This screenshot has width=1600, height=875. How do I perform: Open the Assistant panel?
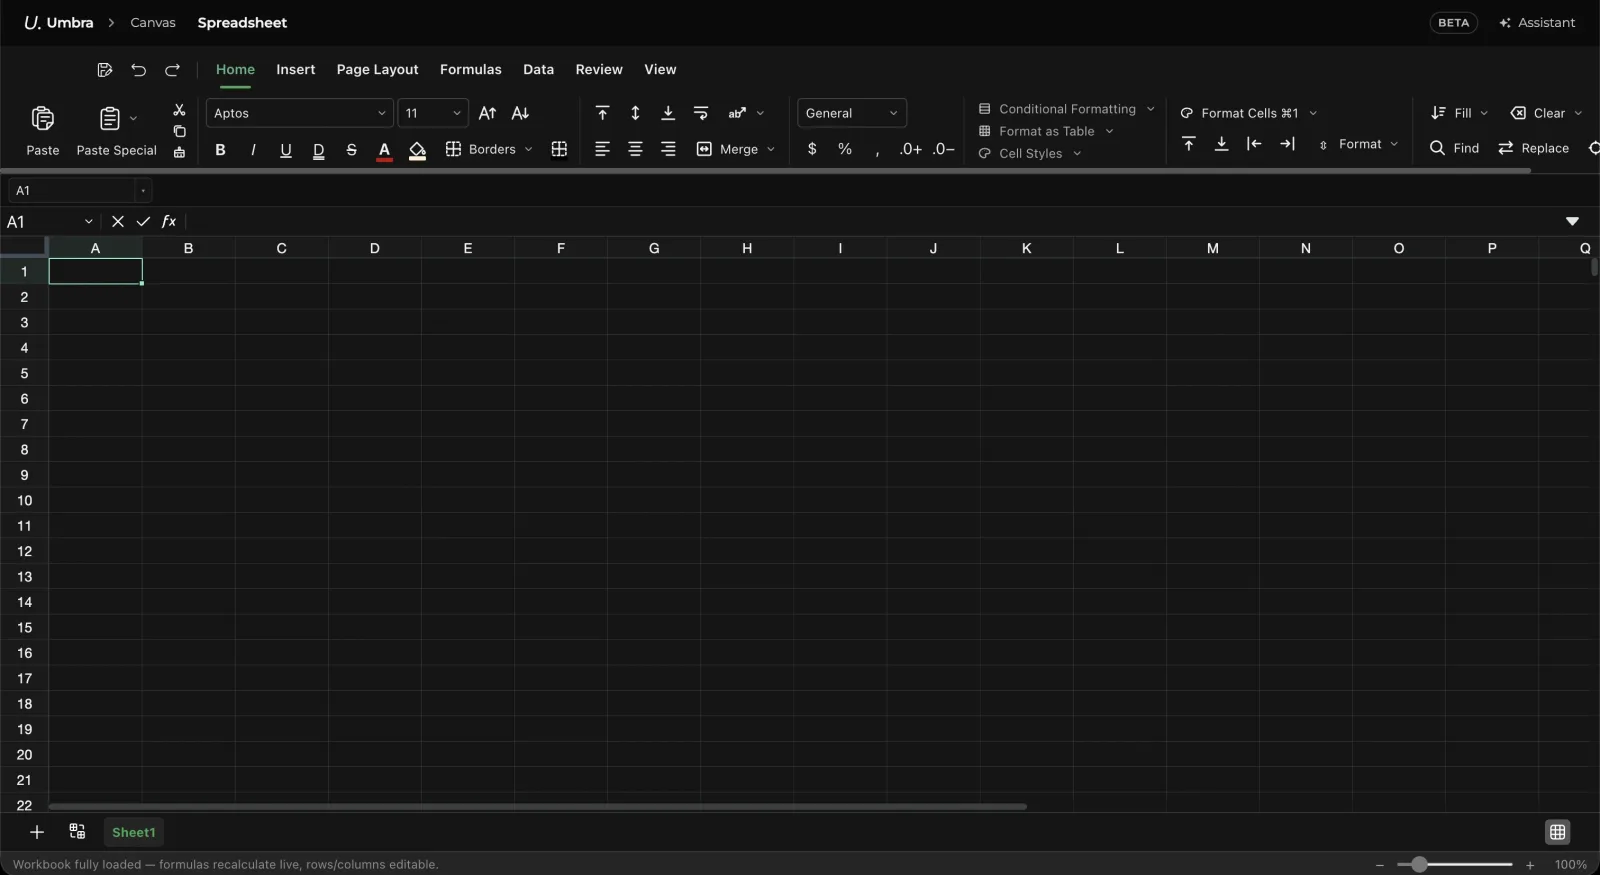[1538, 22]
